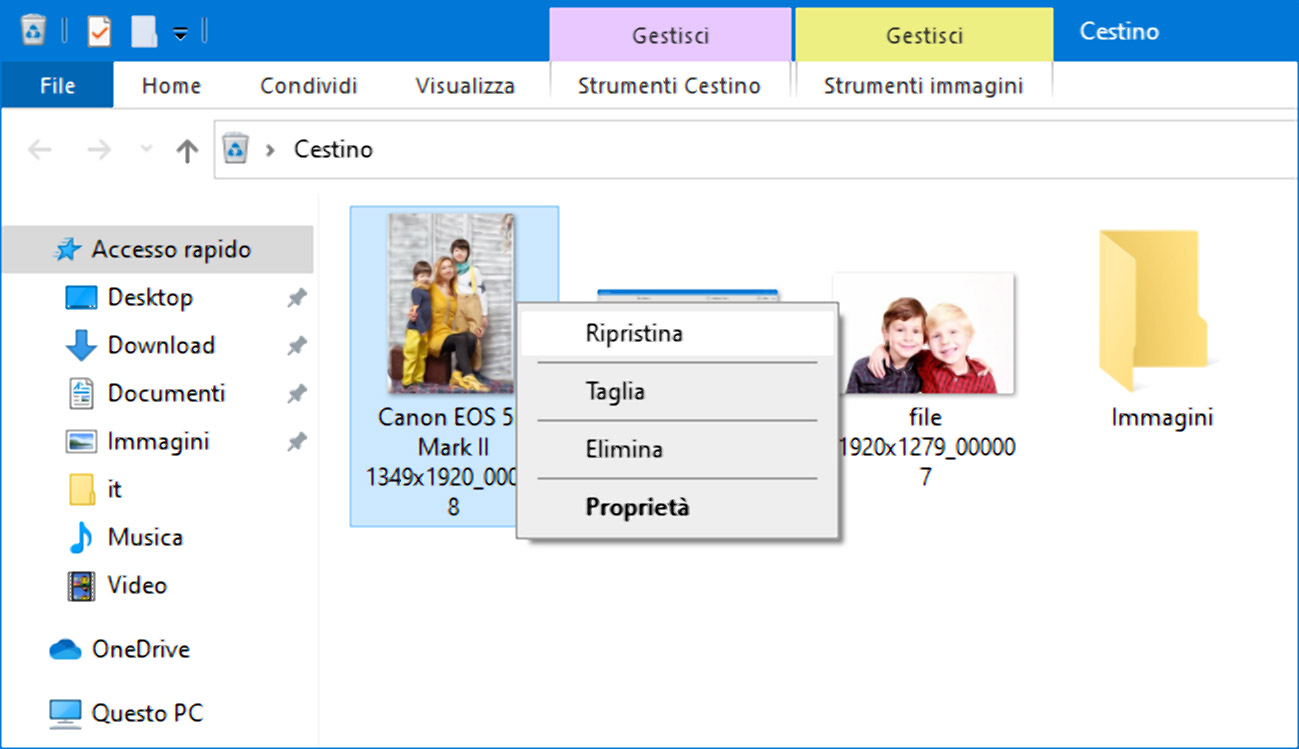Image resolution: width=1299 pixels, height=749 pixels.
Task: Select Musica in the navigation pane
Action: pyautogui.click(x=145, y=538)
